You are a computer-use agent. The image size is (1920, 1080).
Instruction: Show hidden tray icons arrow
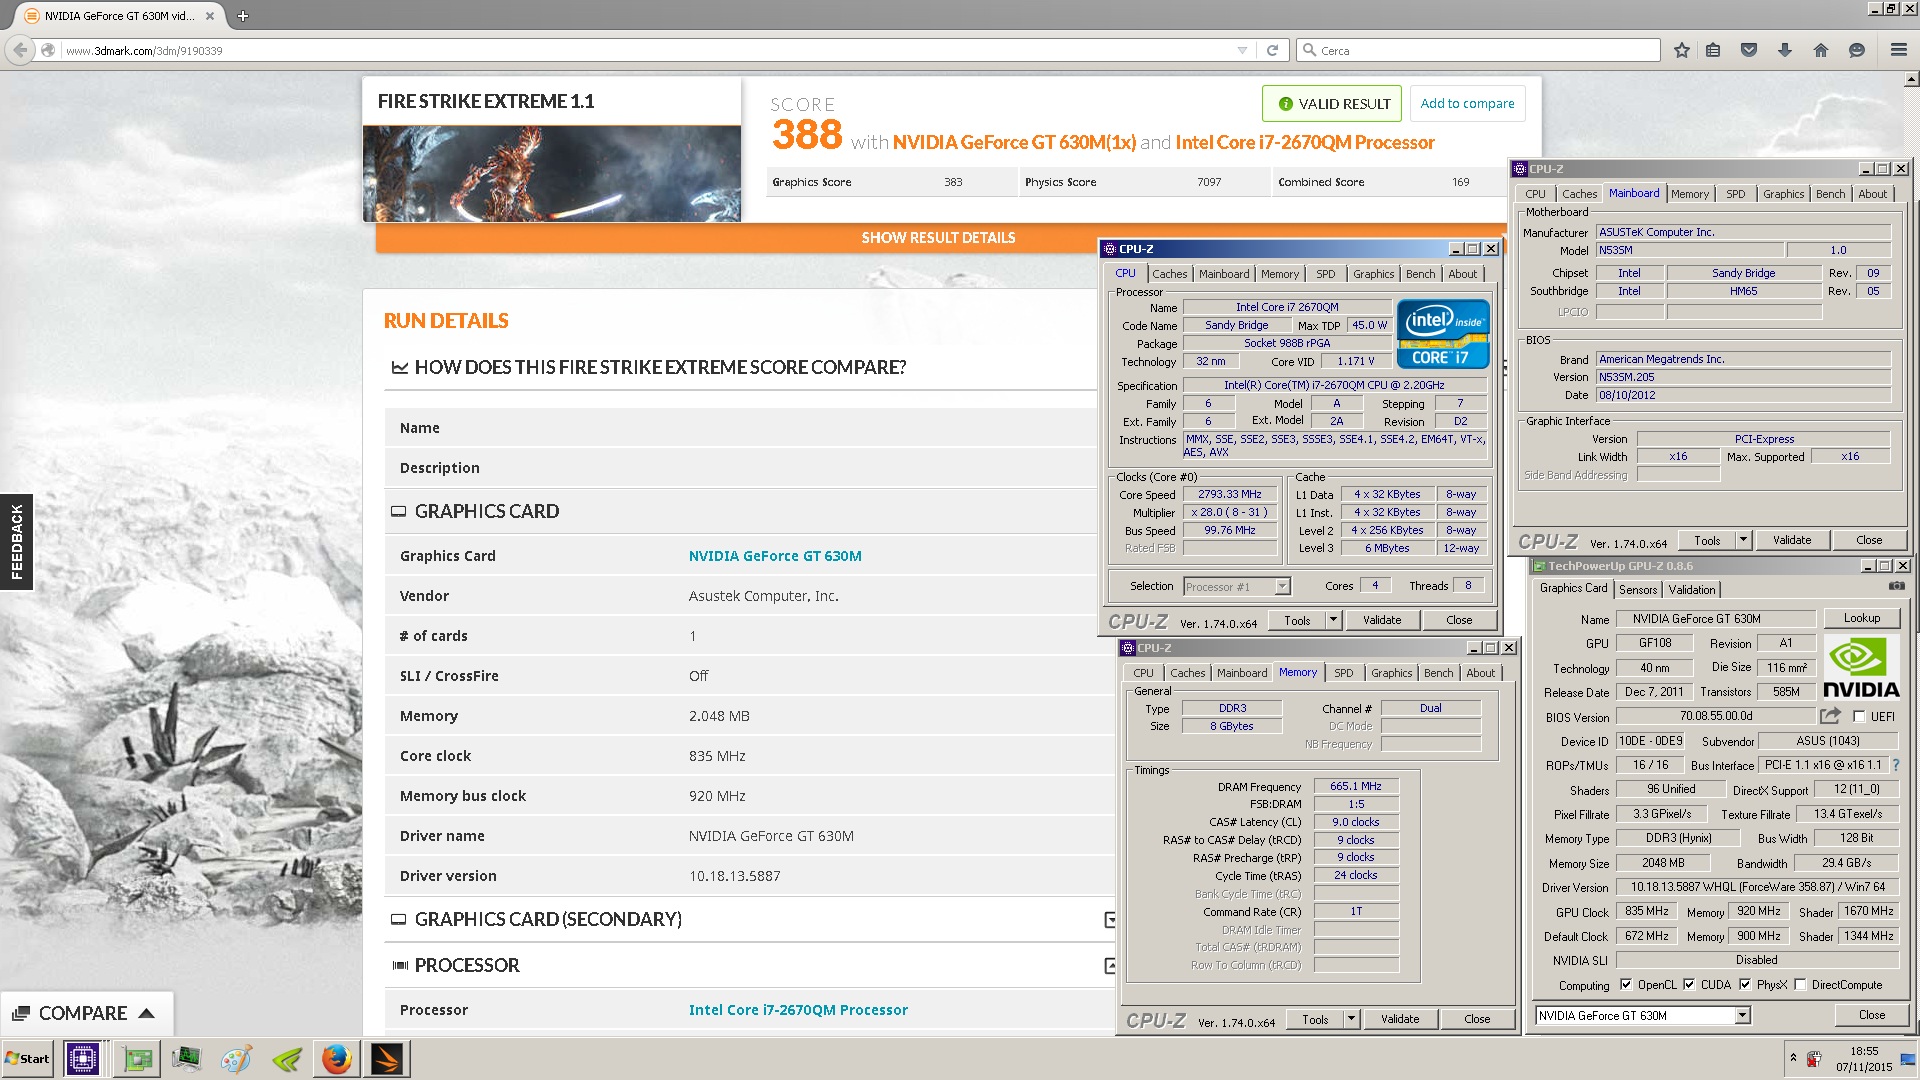tap(1792, 1057)
